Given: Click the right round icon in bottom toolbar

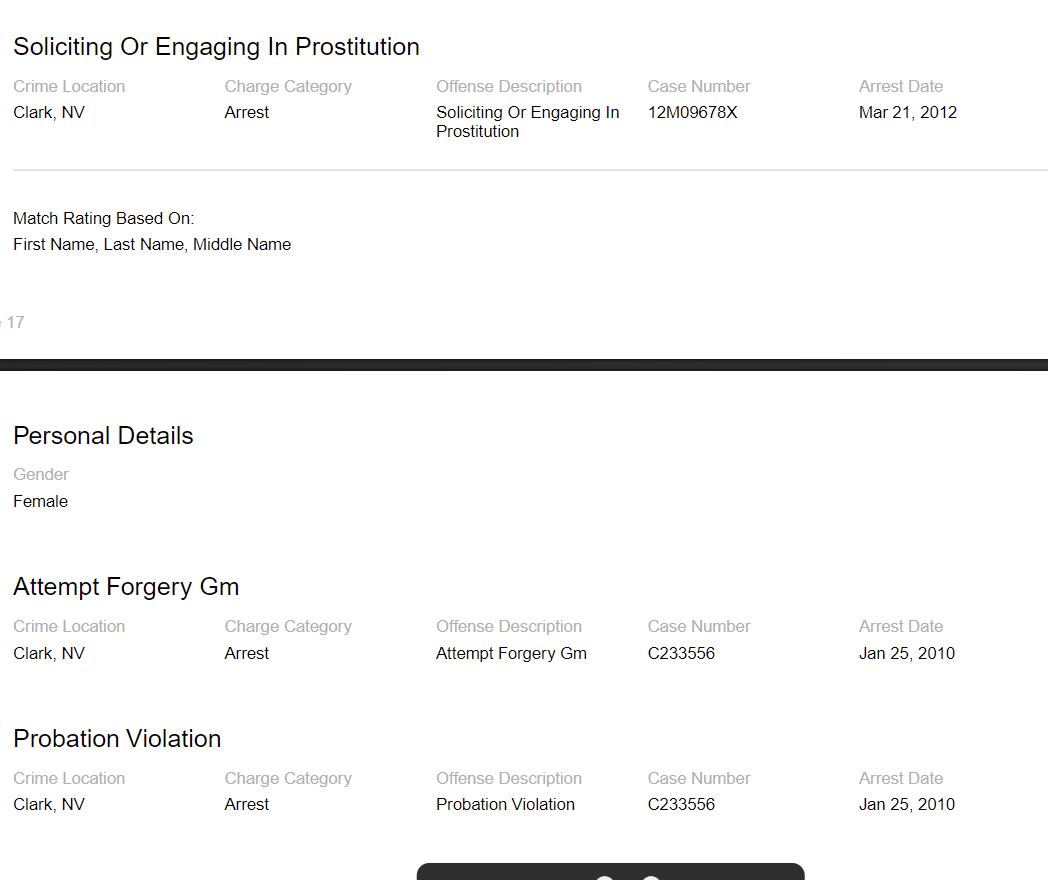Looking at the screenshot, I should point(651,877).
